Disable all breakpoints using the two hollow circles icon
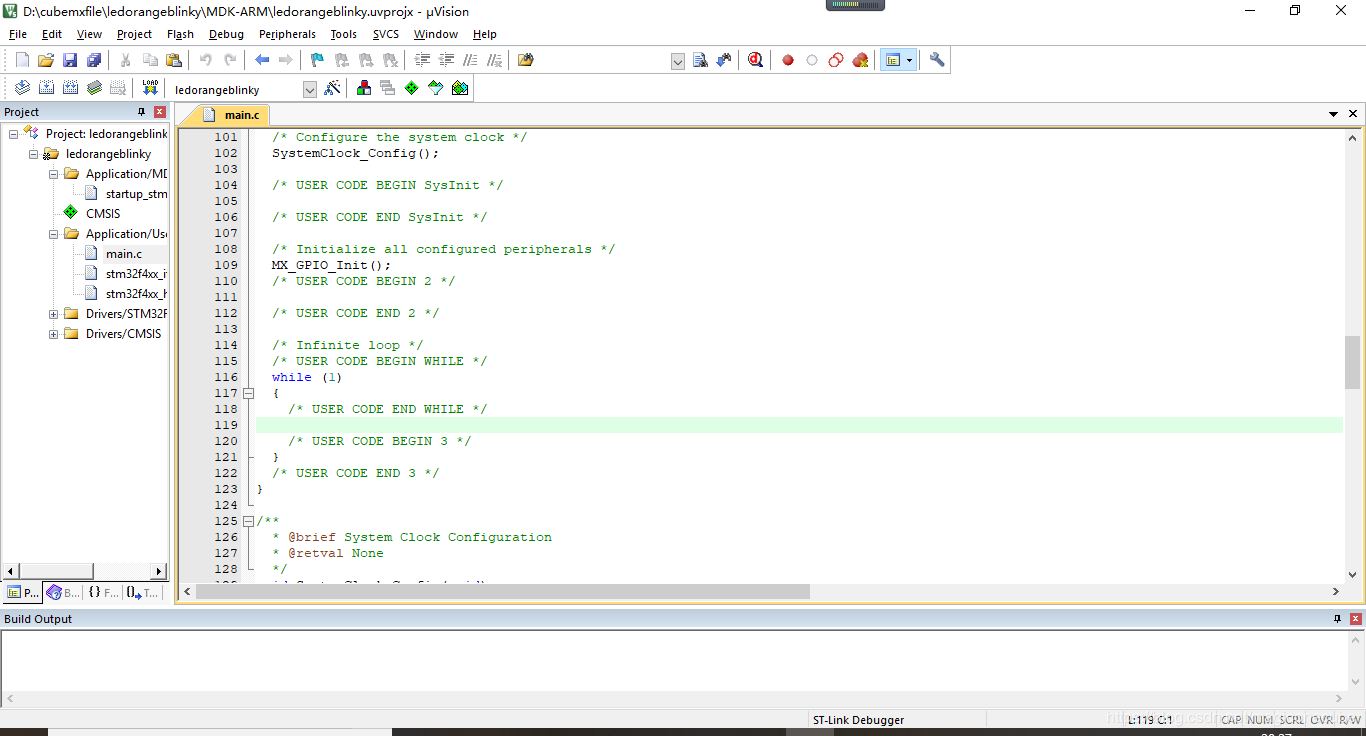This screenshot has height=736, width=1366. point(836,60)
